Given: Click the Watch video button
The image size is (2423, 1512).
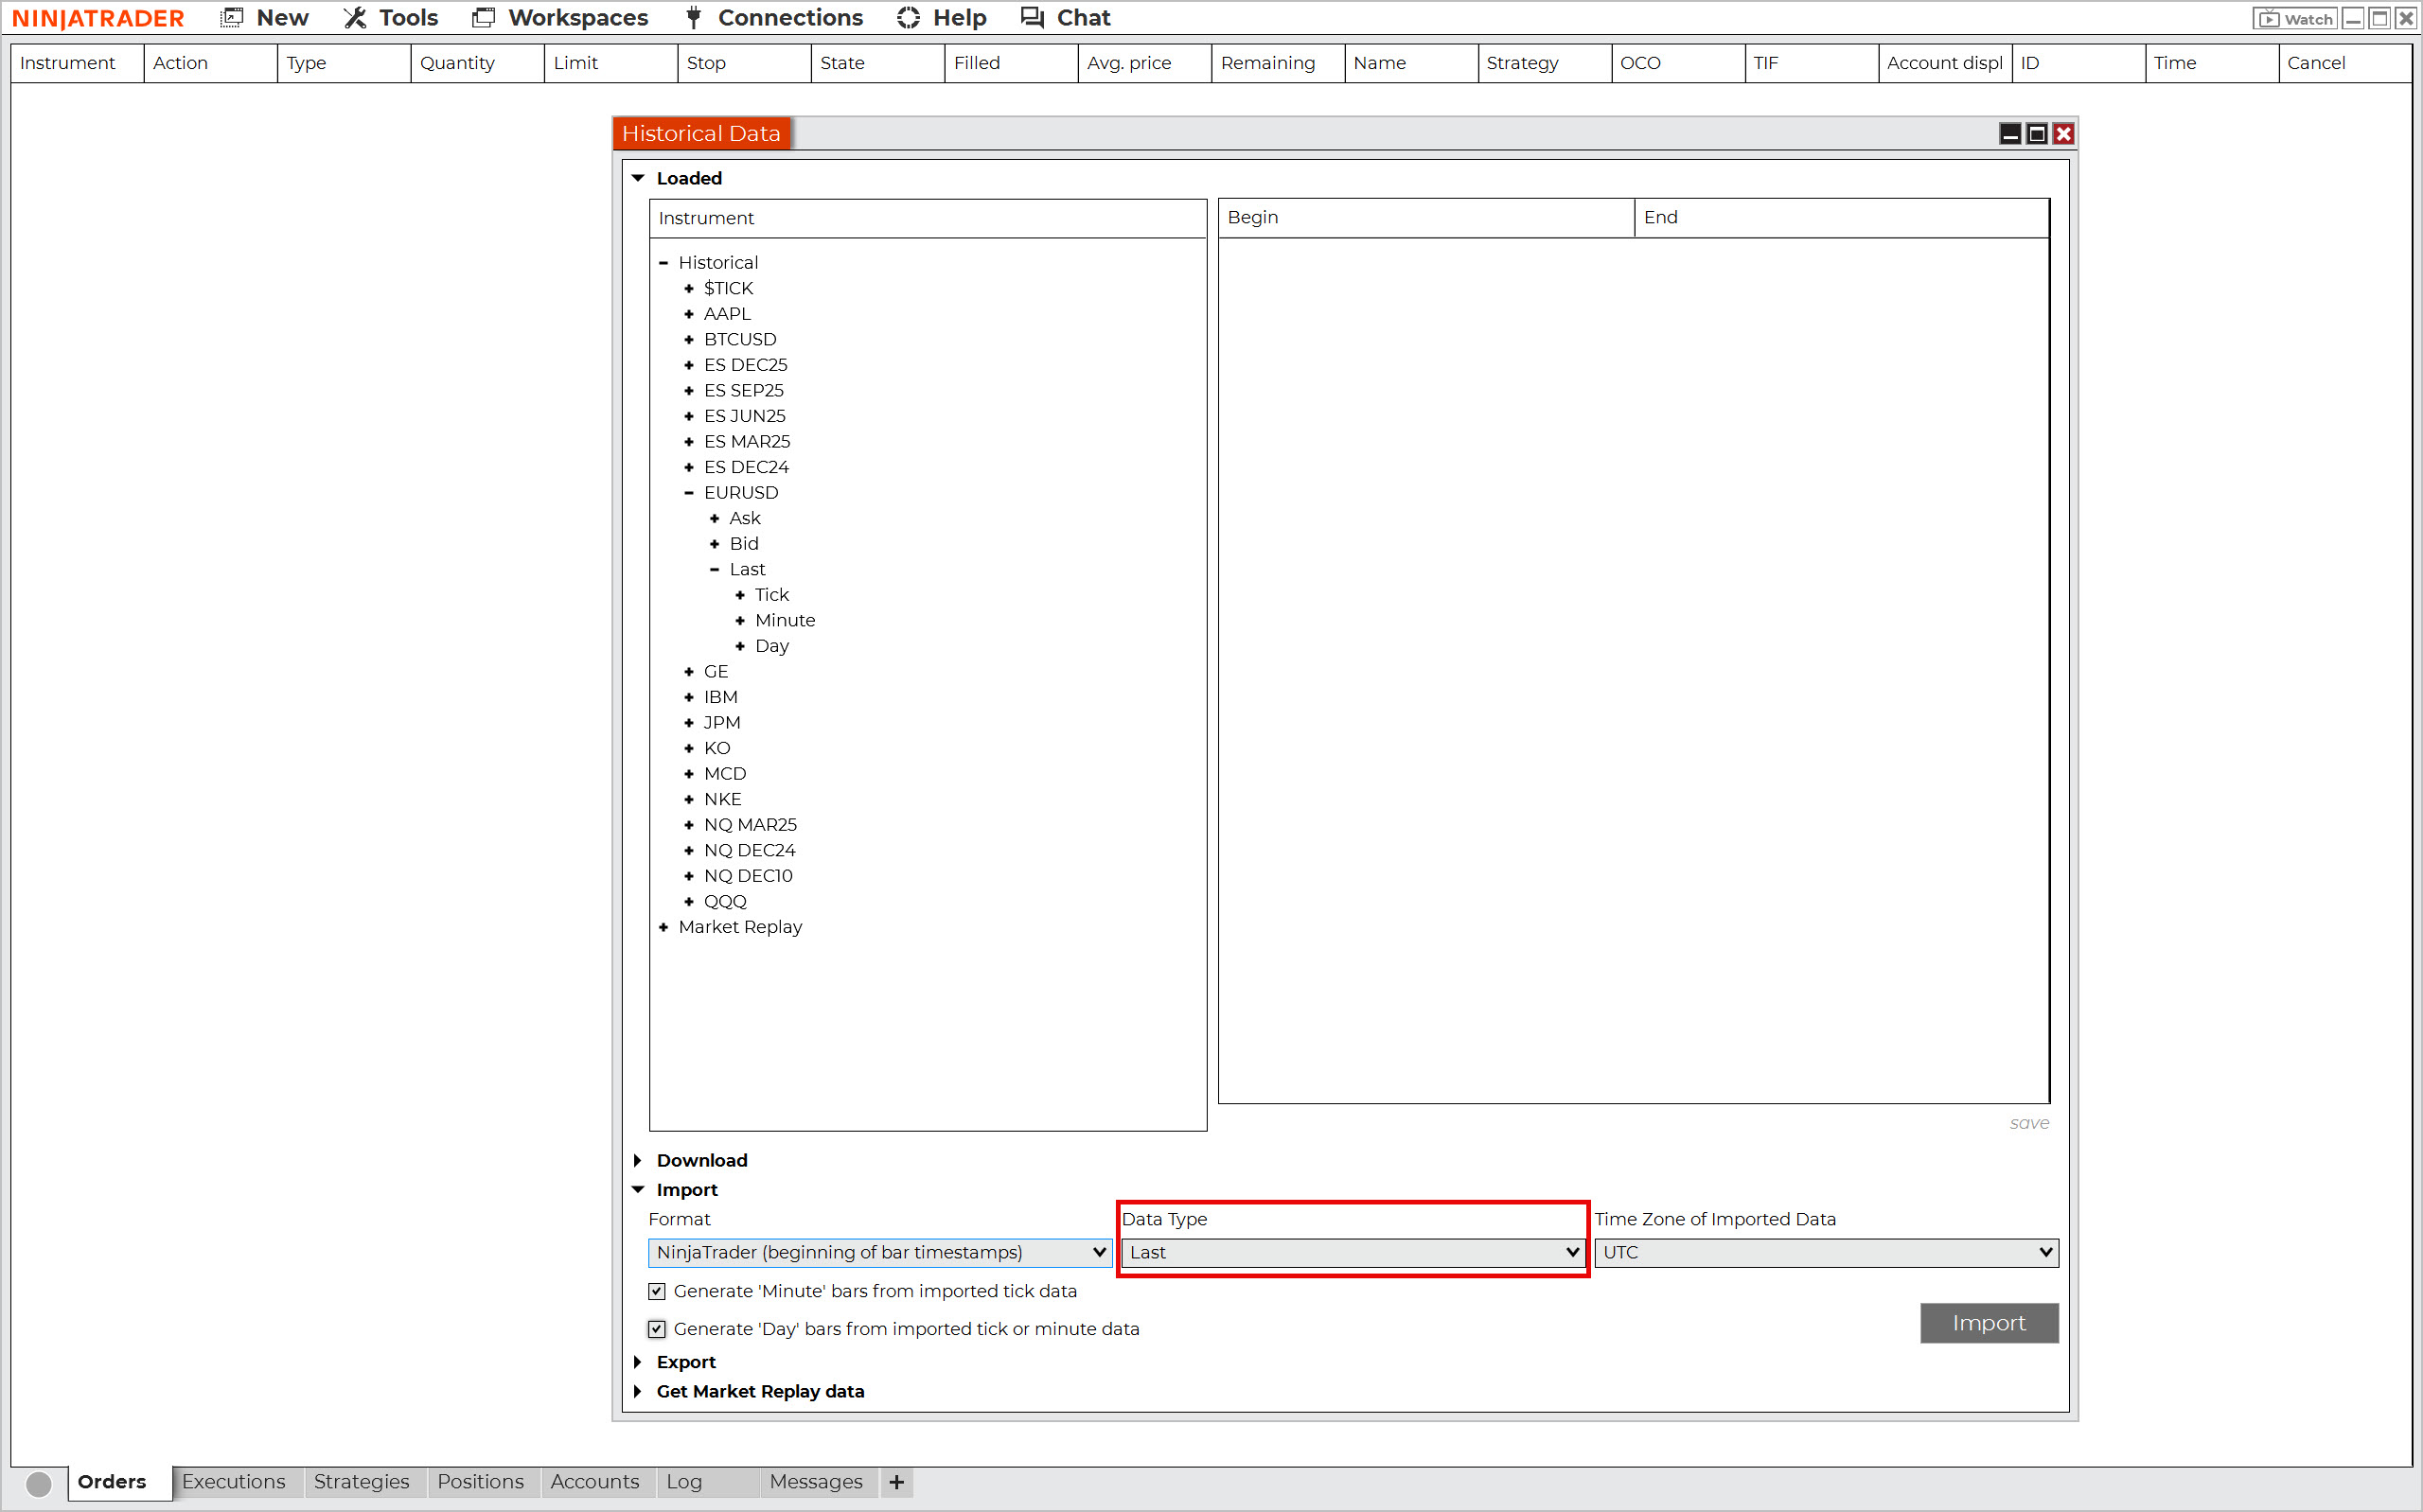Looking at the screenshot, I should (2294, 18).
